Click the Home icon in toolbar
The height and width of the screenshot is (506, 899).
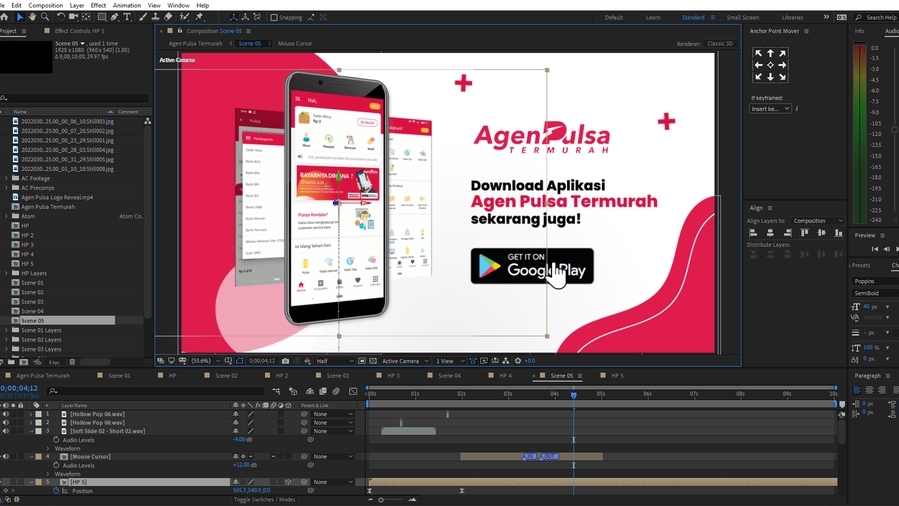[5, 17]
